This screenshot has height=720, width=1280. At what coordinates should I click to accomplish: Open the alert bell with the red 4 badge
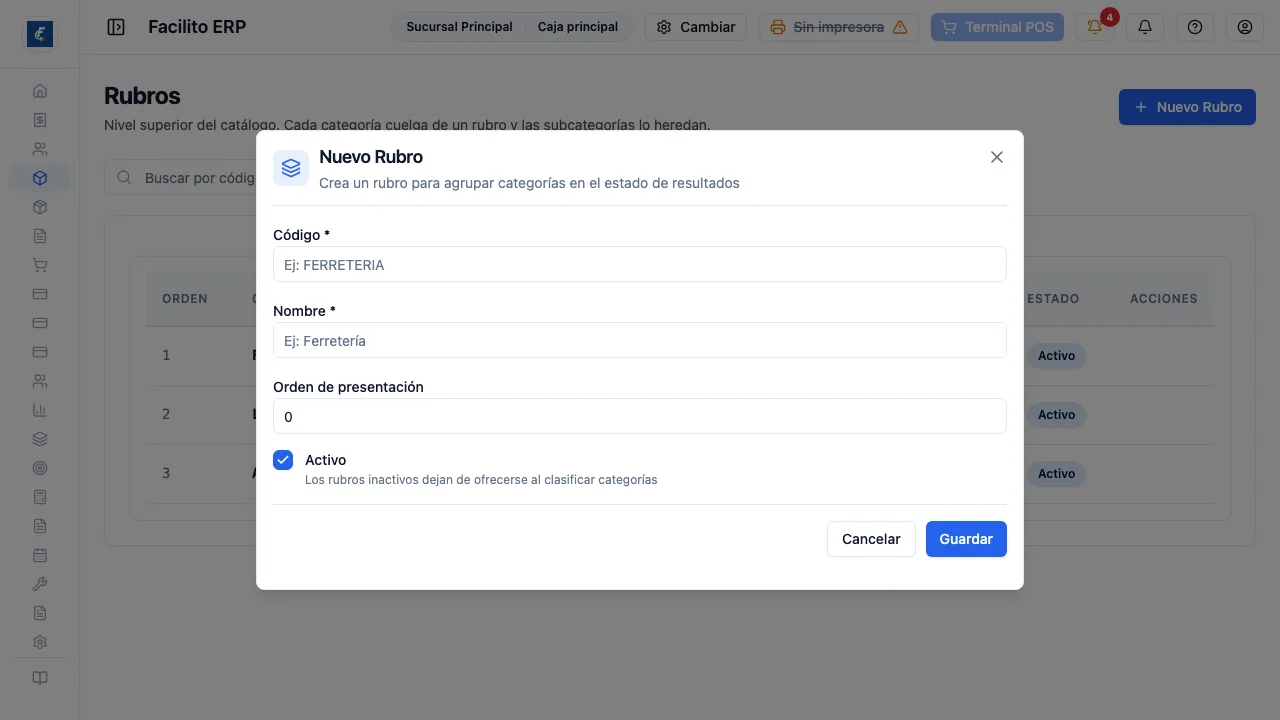(x=1095, y=27)
